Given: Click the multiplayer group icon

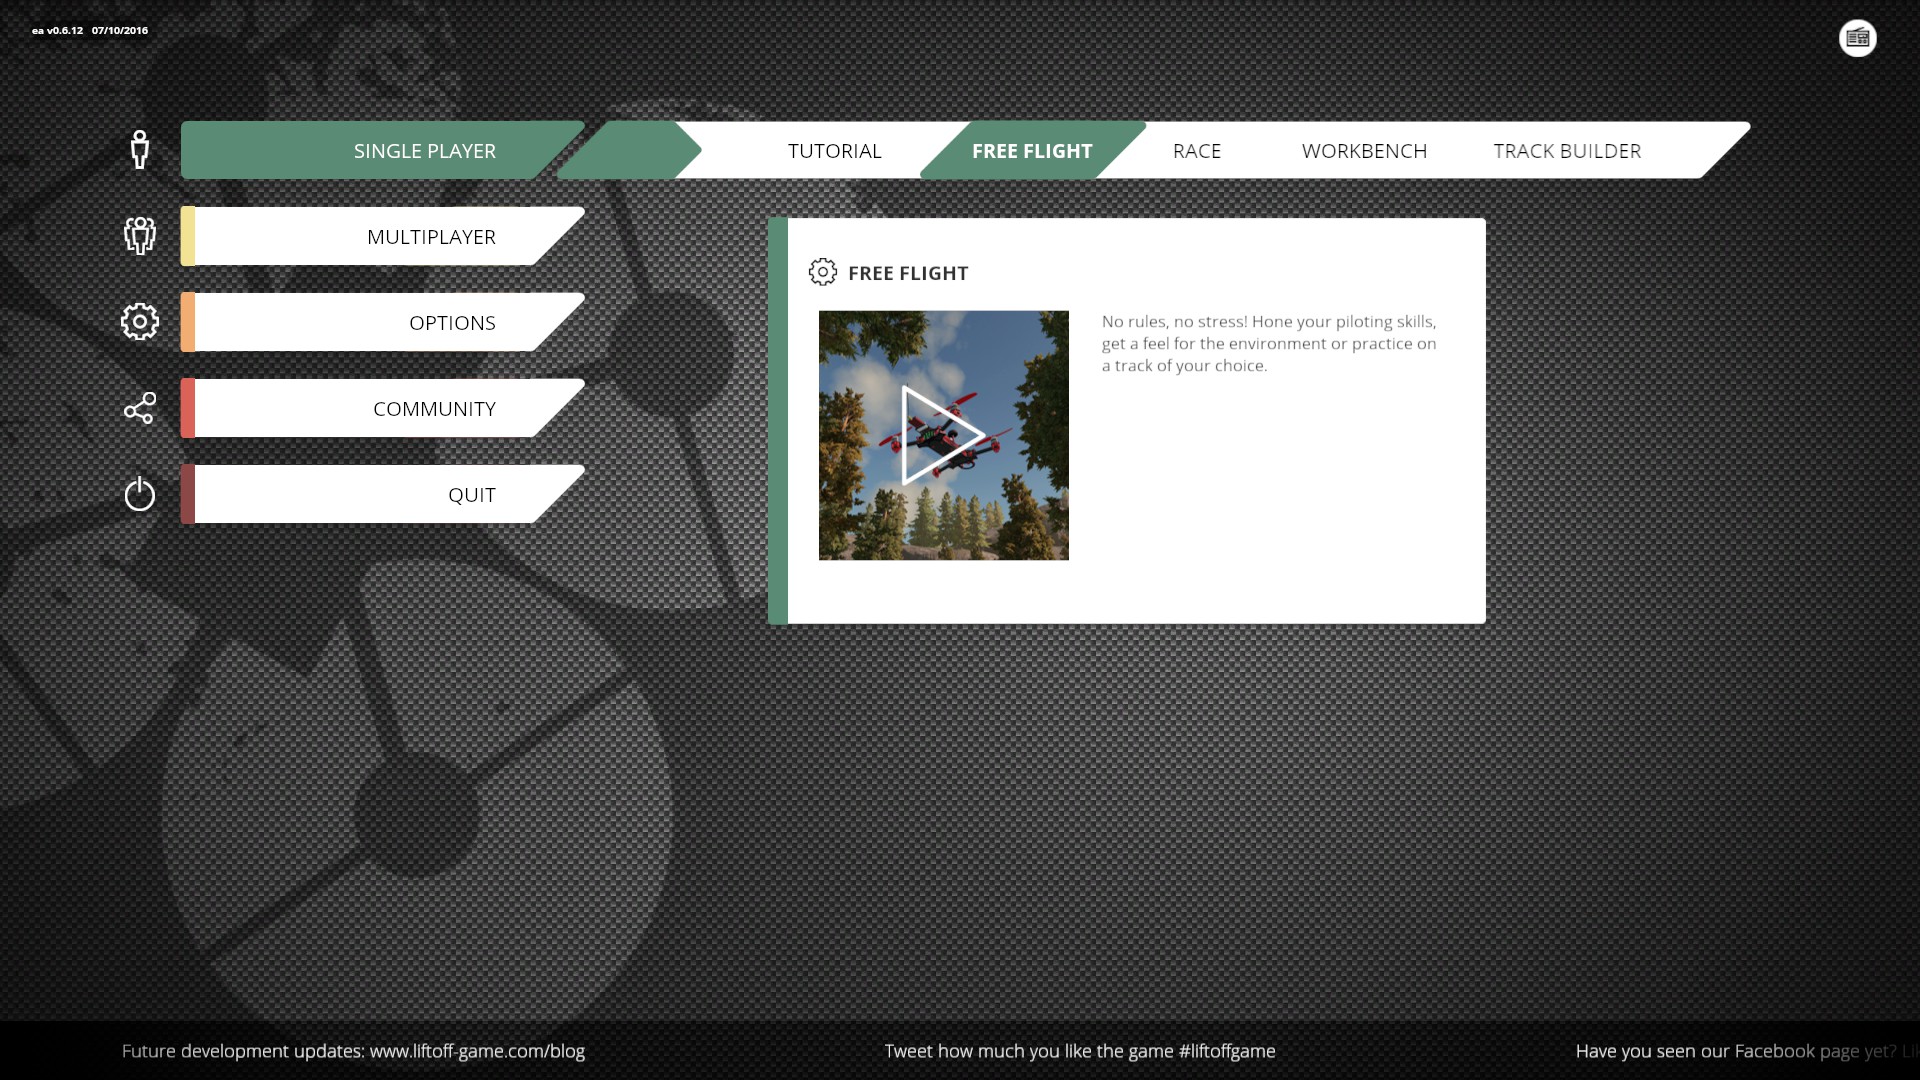Looking at the screenshot, I should coord(140,236).
